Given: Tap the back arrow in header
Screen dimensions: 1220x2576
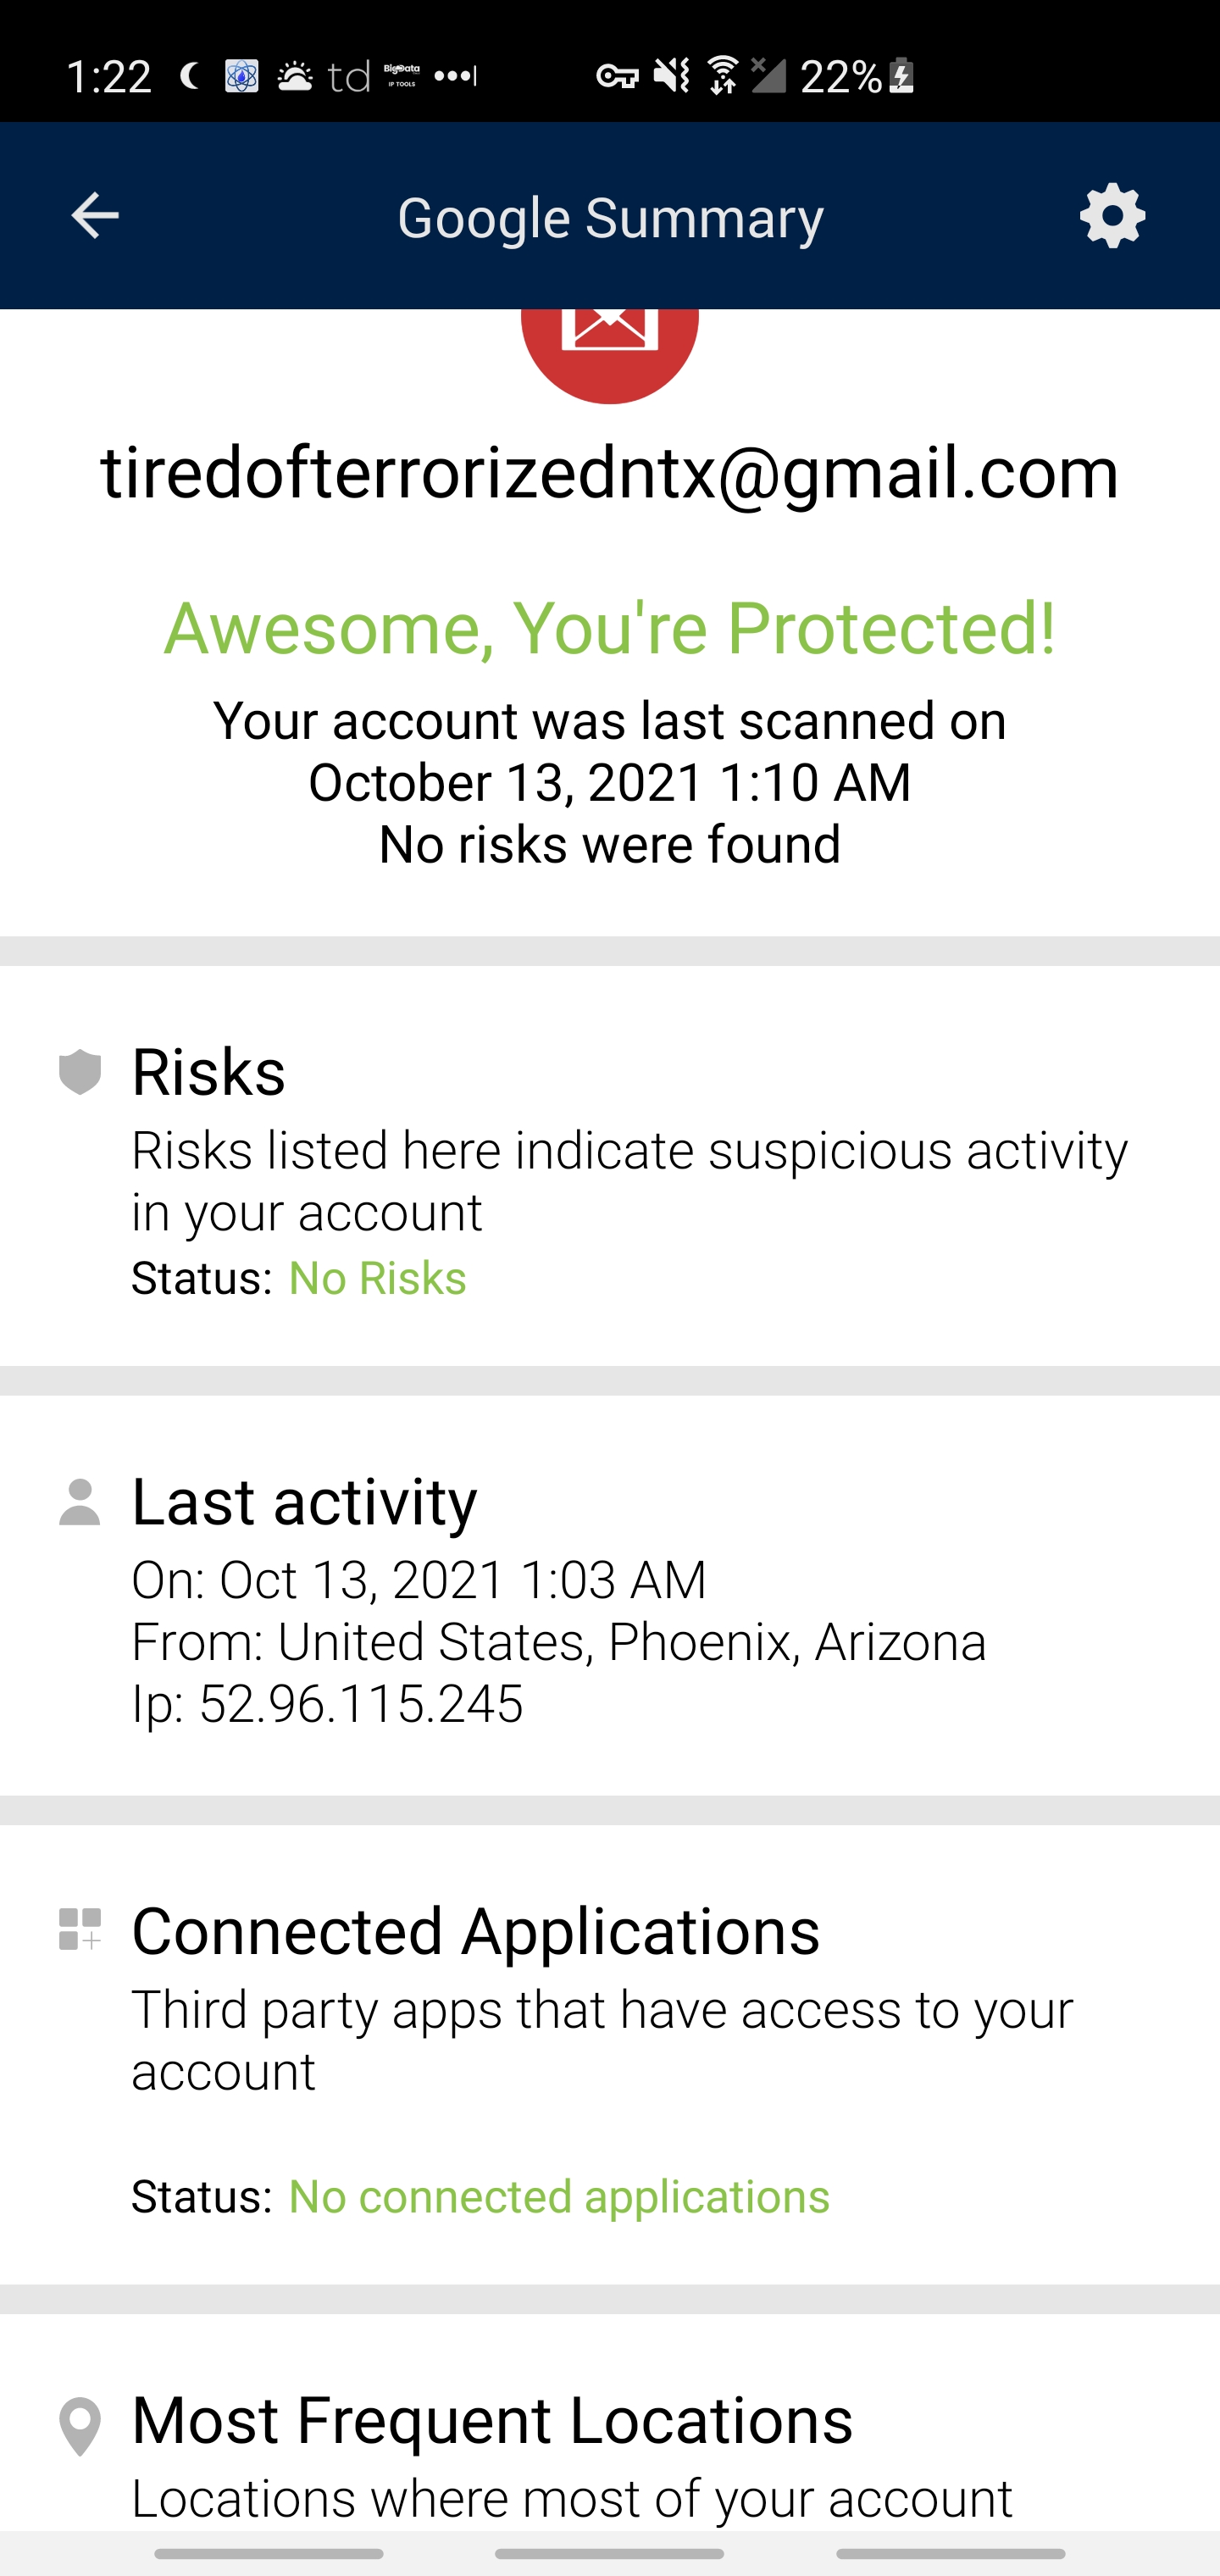Looking at the screenshot, I should click(95, 216).
